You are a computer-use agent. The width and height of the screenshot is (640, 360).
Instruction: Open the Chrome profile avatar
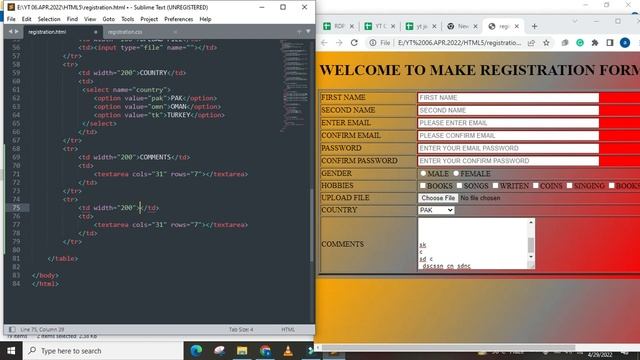click(625, 43)
